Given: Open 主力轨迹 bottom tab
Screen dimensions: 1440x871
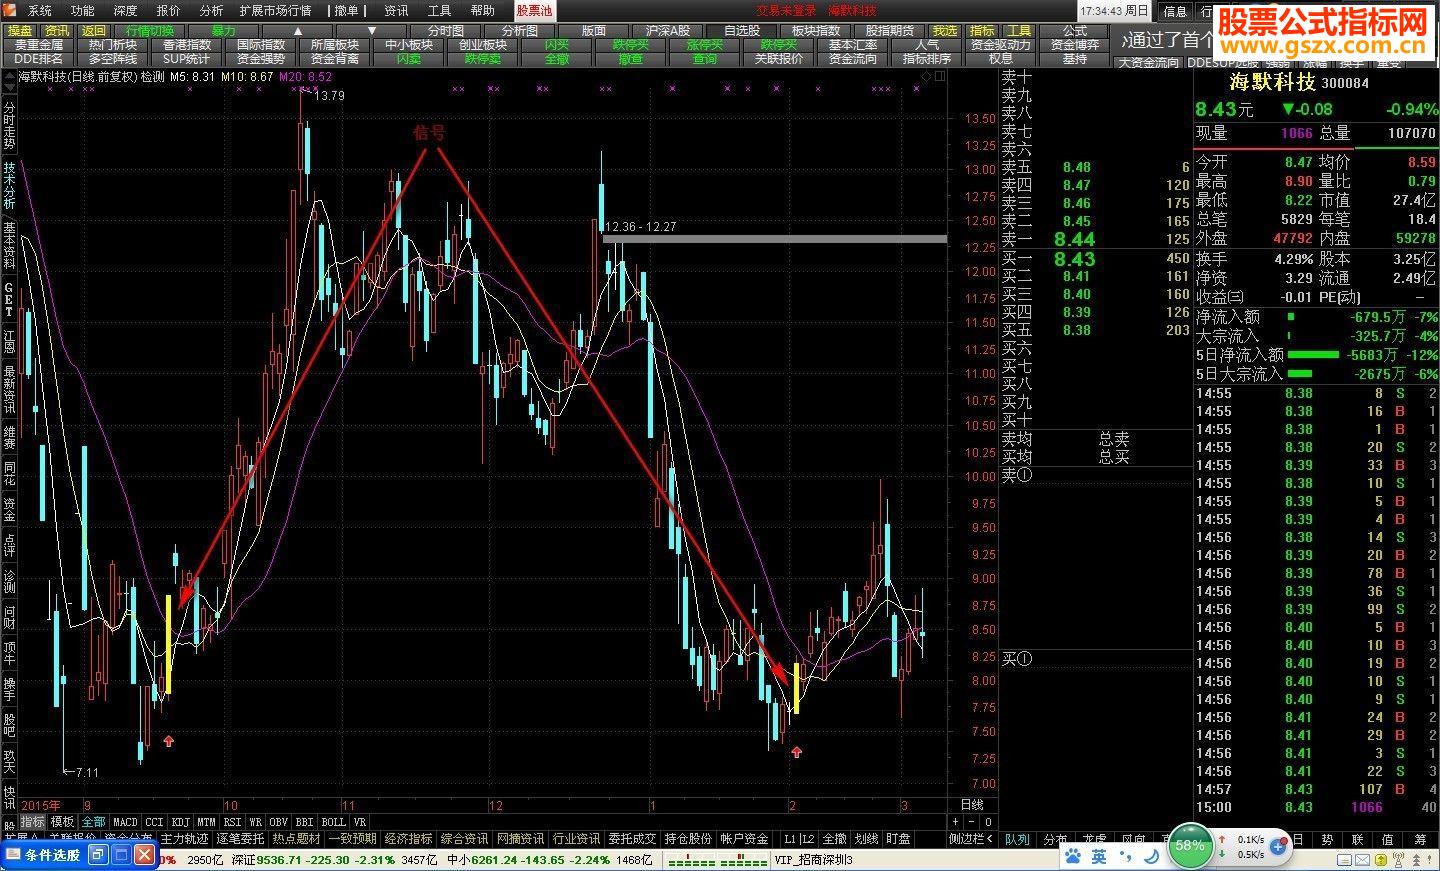Looking at the screenshot, I should pyautogui.click(x=185, y=839).
